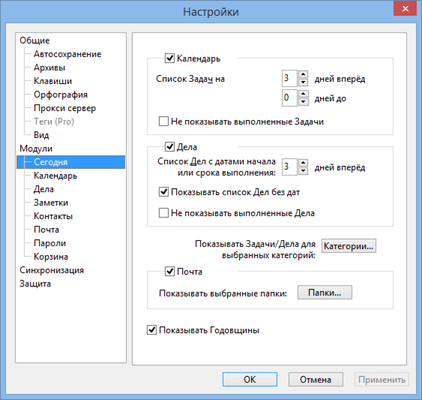
Task: Confirm settings with OK button
Action: point(250,379)
